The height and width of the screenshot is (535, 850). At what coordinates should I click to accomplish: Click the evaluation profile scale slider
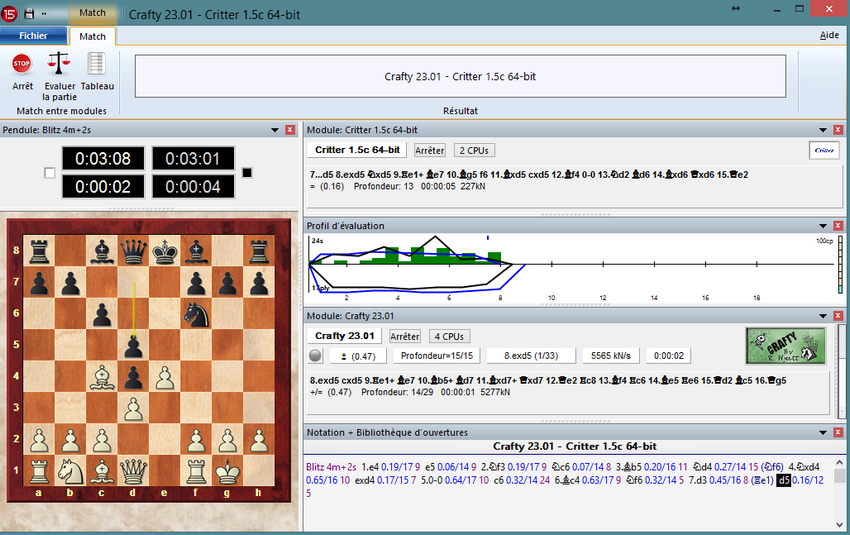(x=841, y=265)
